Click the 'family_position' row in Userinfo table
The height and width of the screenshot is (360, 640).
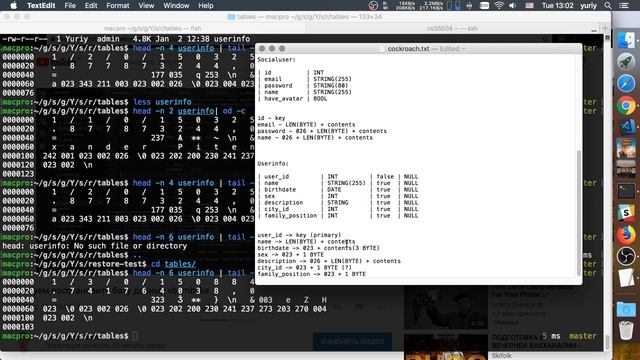click(x=338, y=216)
